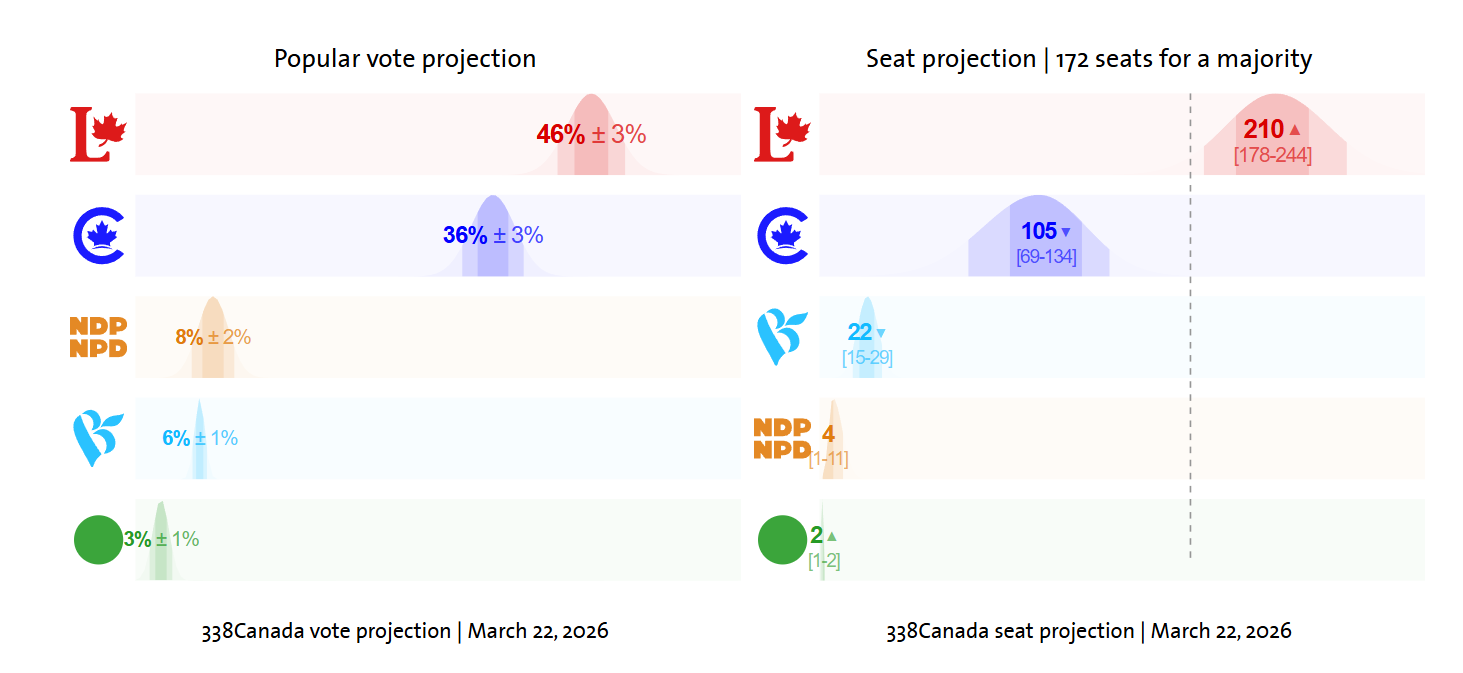Click the Bloc 22 seat projection number
The height and width of the screenshot is (673, 1463).
coord(860,332)
